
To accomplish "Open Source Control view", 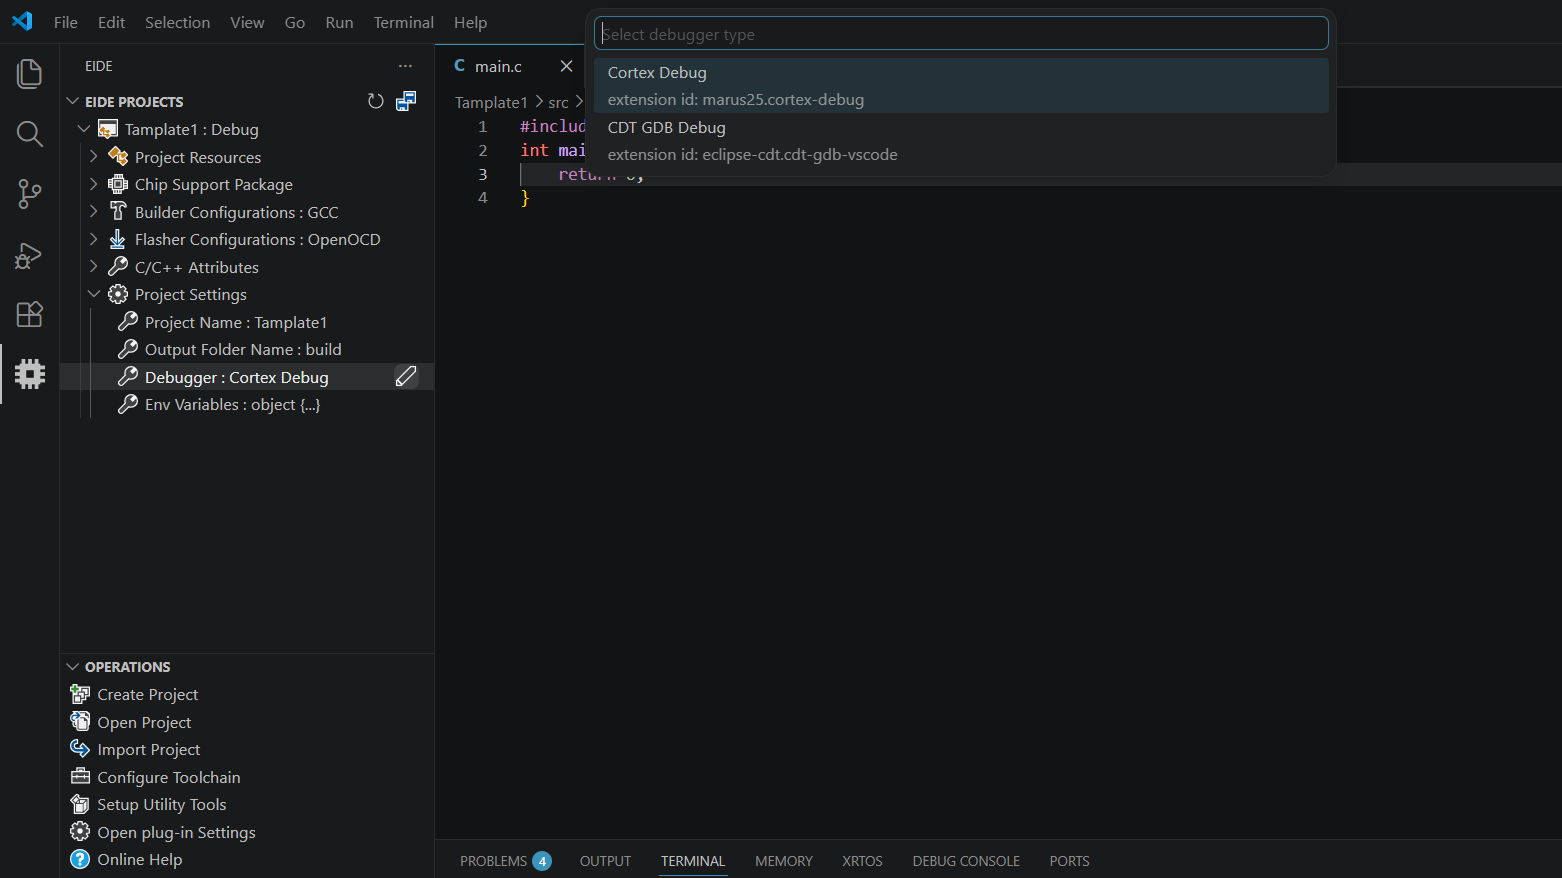I will [x=30, y=194].
